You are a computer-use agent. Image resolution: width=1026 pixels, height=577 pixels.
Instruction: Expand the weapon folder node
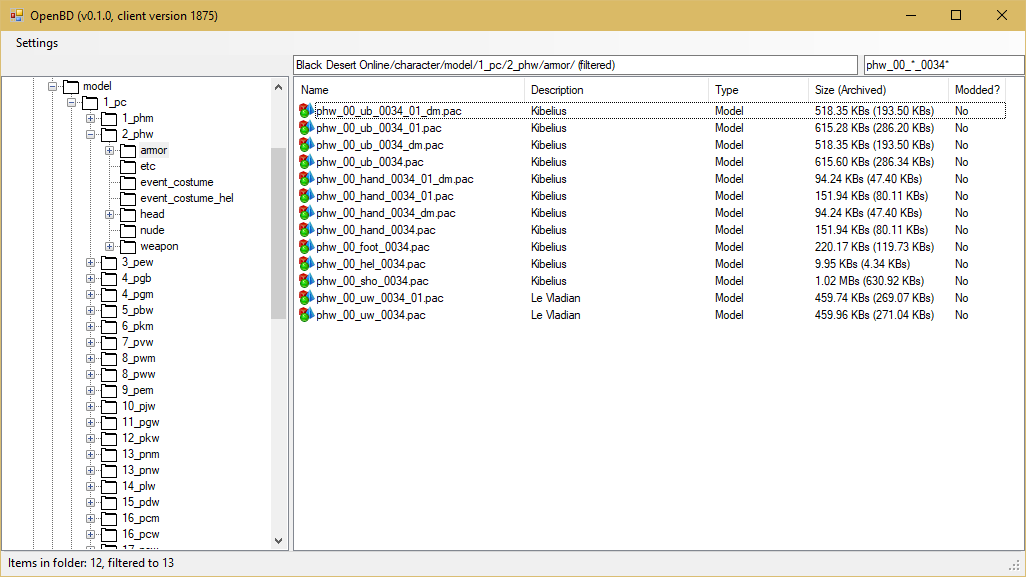tap(109, 246)
